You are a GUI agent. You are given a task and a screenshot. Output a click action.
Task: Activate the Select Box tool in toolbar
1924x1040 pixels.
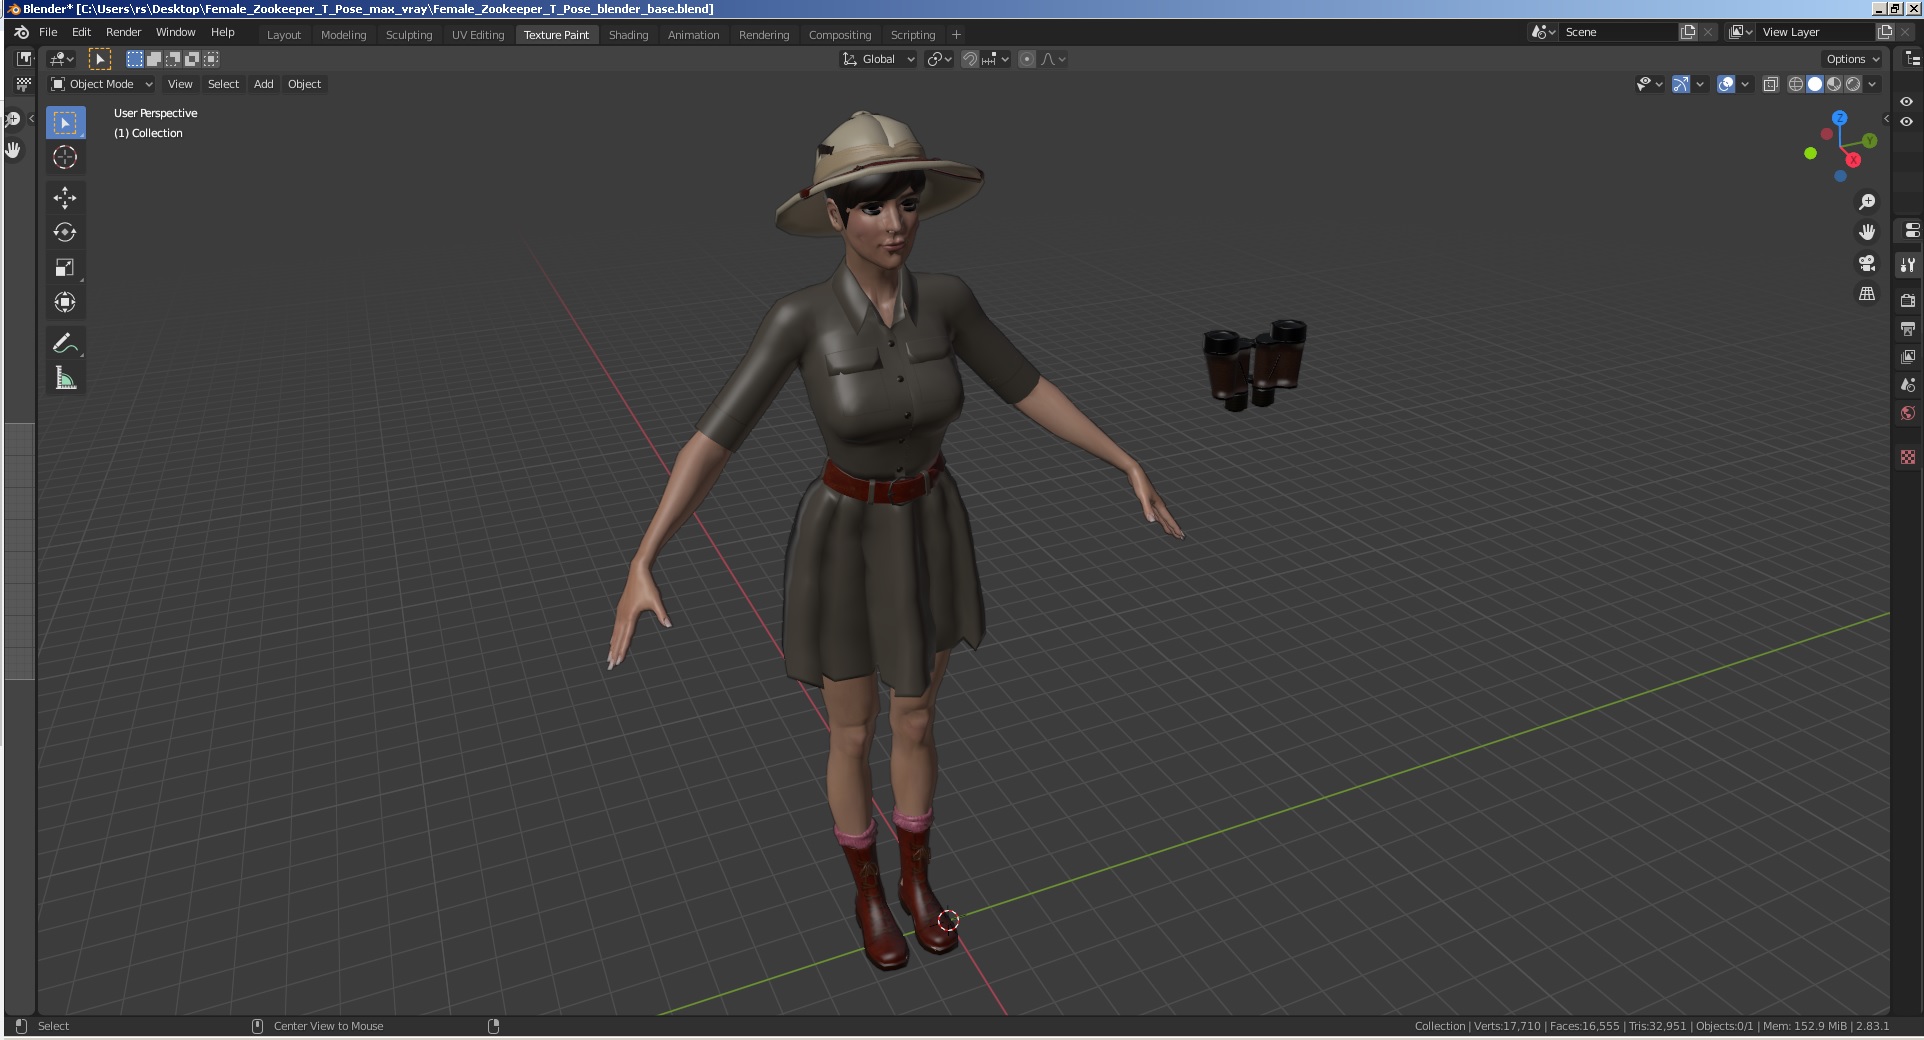tap(65, 122)
